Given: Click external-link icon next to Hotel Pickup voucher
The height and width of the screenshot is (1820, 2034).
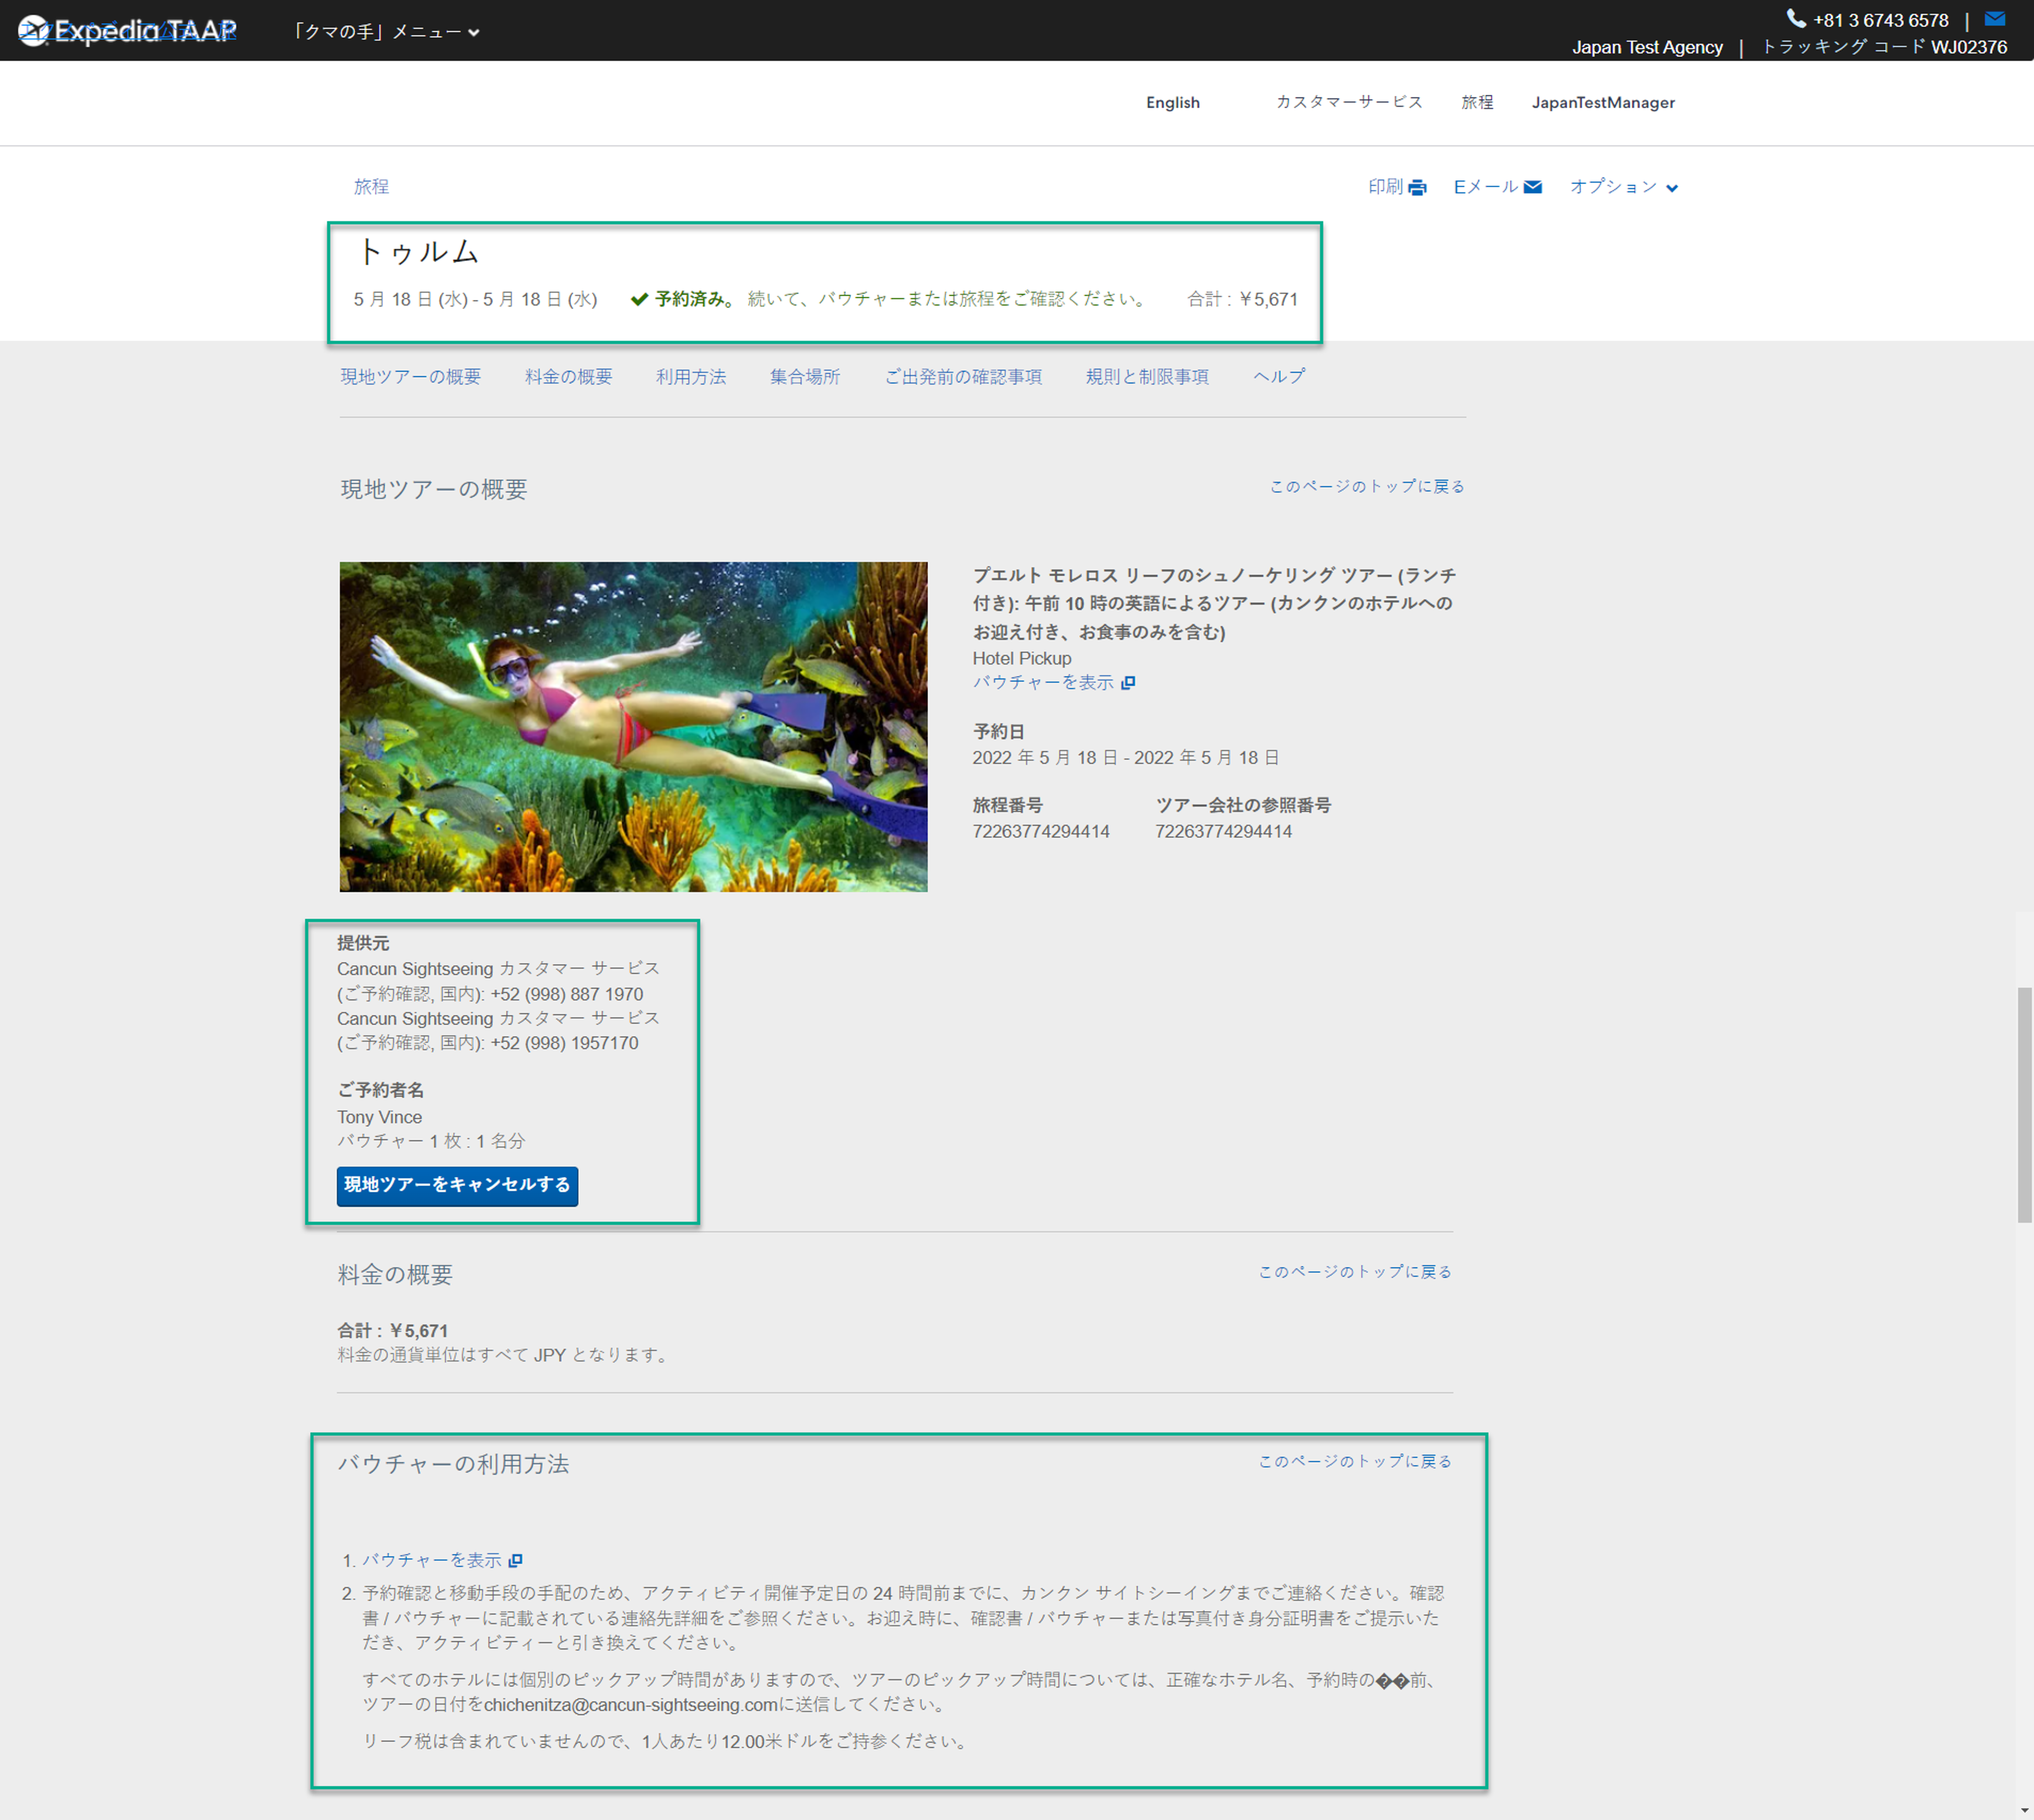Looking at the screenshot, I should tap(1128, 683).
